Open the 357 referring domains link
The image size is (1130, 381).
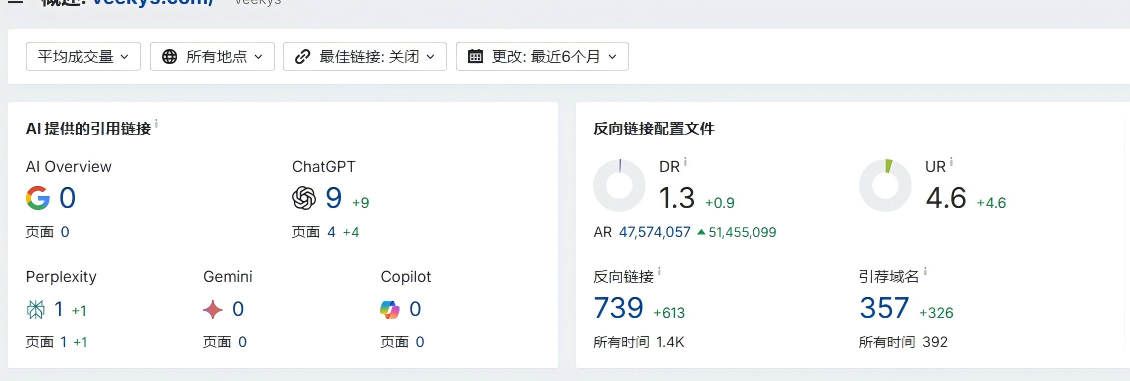click(x=884, y=308)
